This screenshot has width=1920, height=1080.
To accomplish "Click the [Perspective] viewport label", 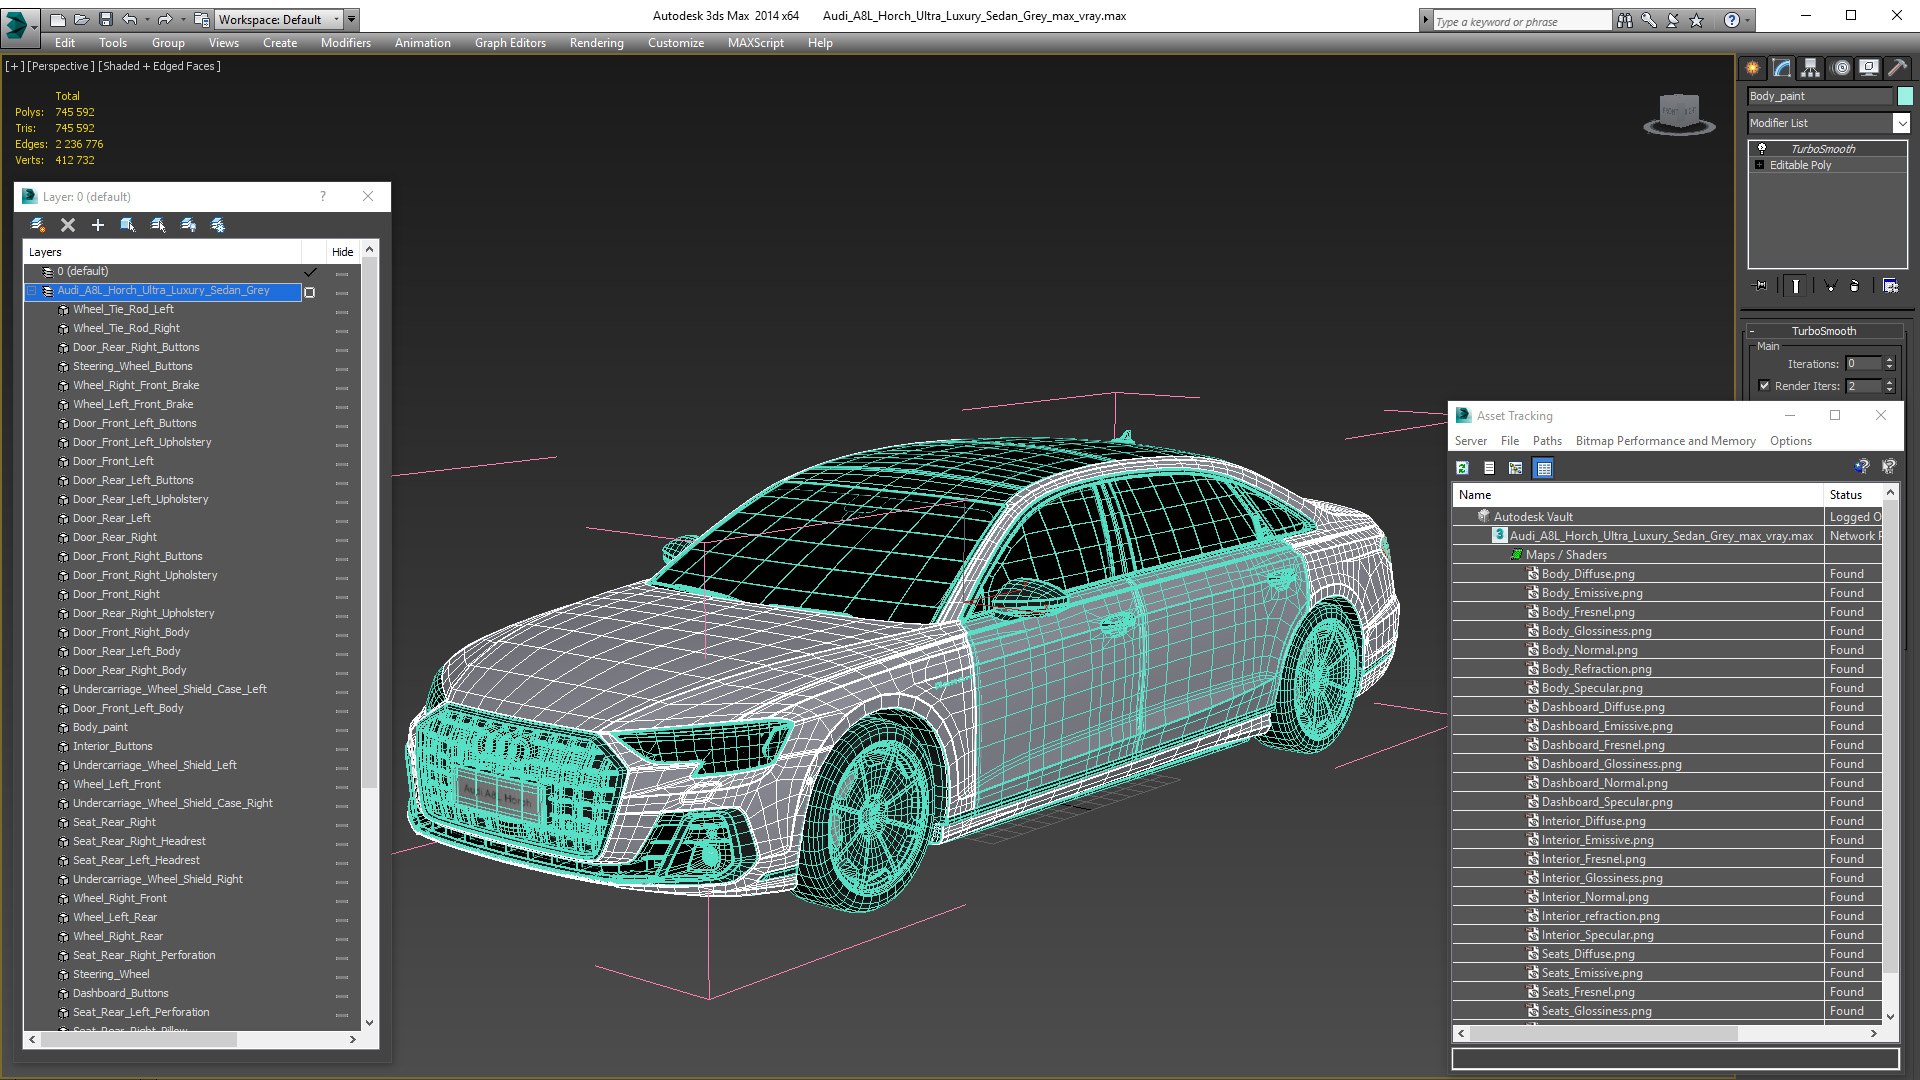I will 60,66.
